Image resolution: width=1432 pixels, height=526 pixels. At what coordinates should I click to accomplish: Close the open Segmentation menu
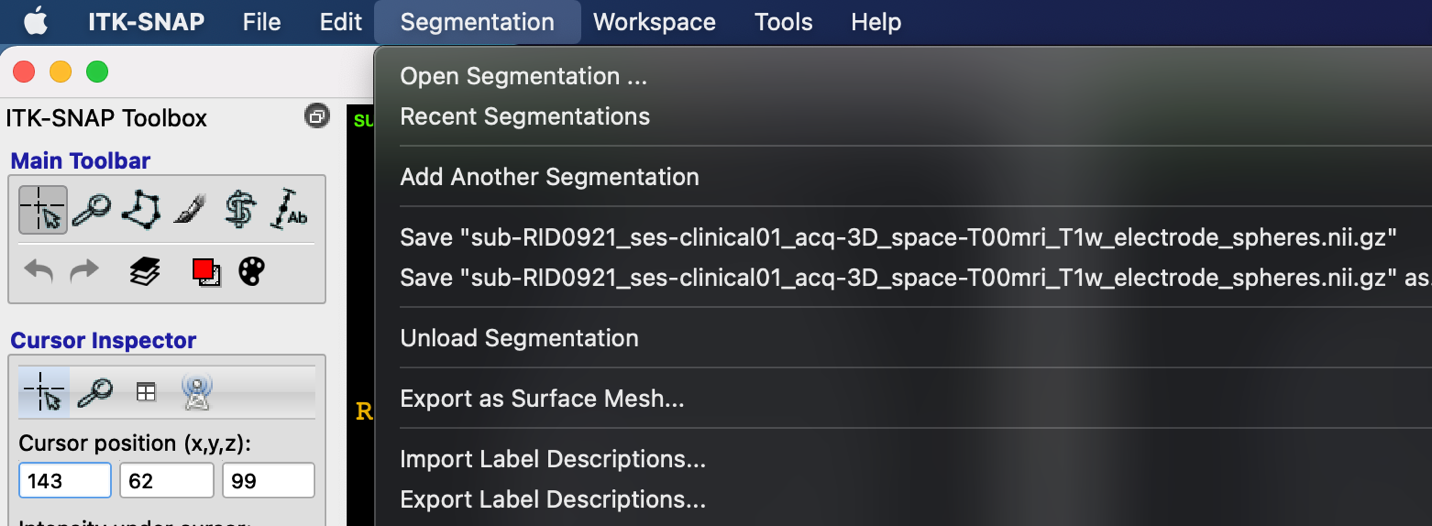pos(477,22)
